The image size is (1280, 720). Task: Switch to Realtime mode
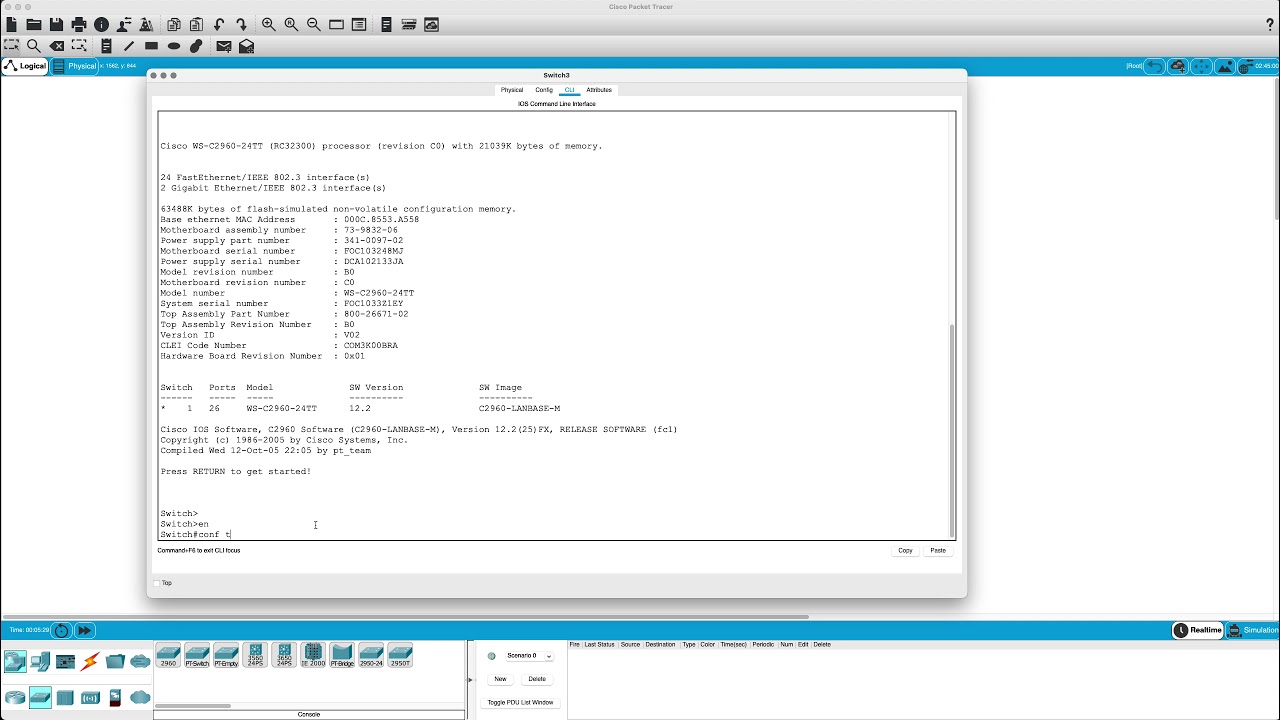coord(1198,630)
